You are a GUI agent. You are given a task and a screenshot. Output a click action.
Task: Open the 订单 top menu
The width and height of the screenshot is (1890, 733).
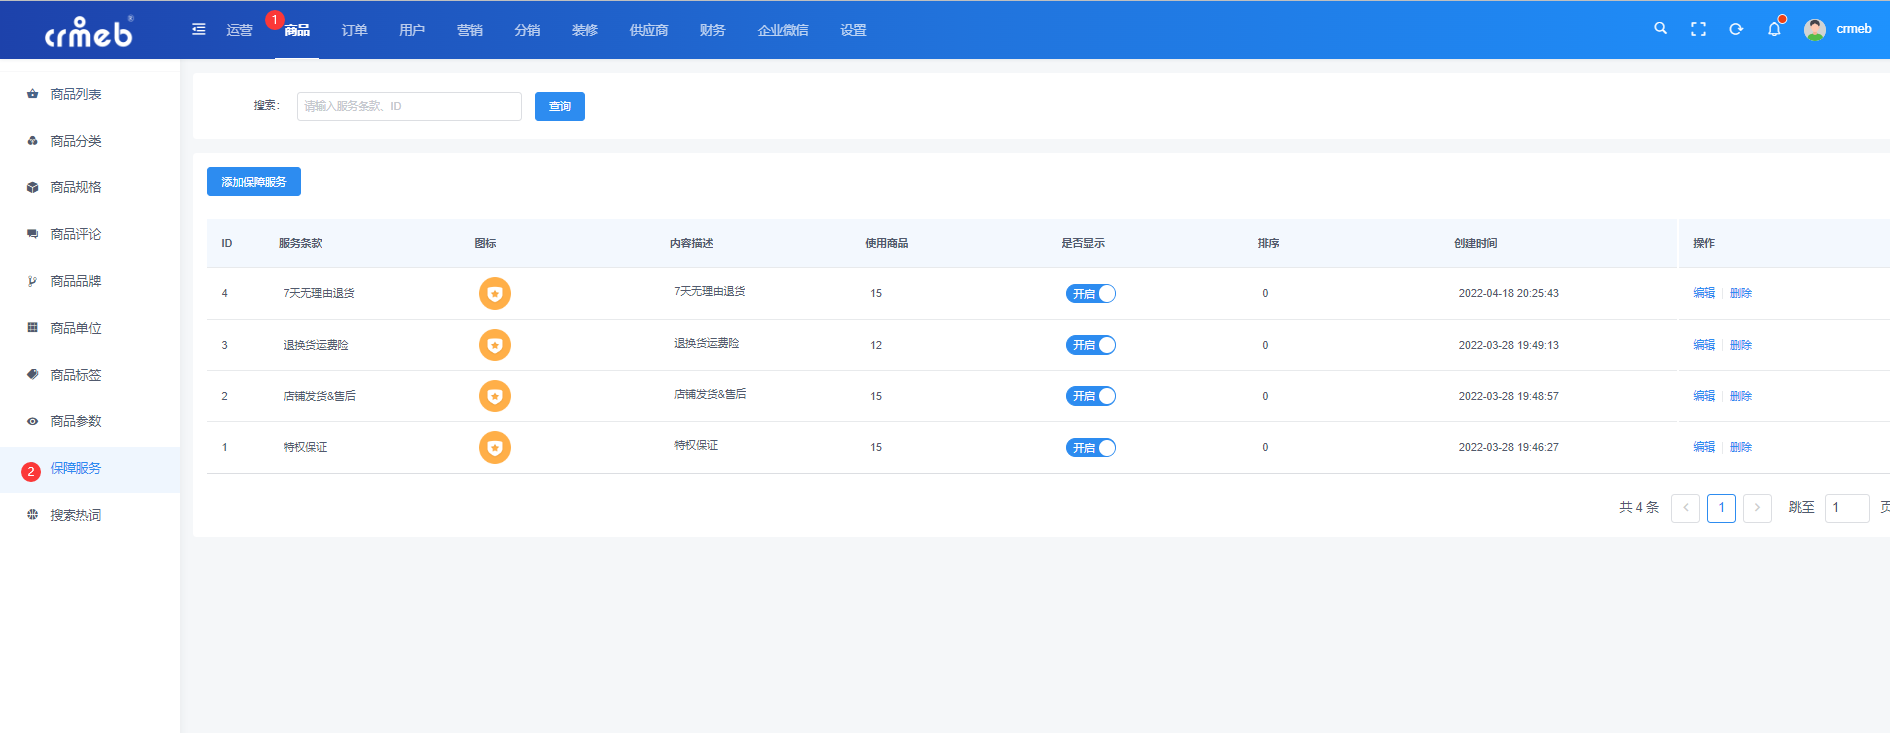coord(354,30)
